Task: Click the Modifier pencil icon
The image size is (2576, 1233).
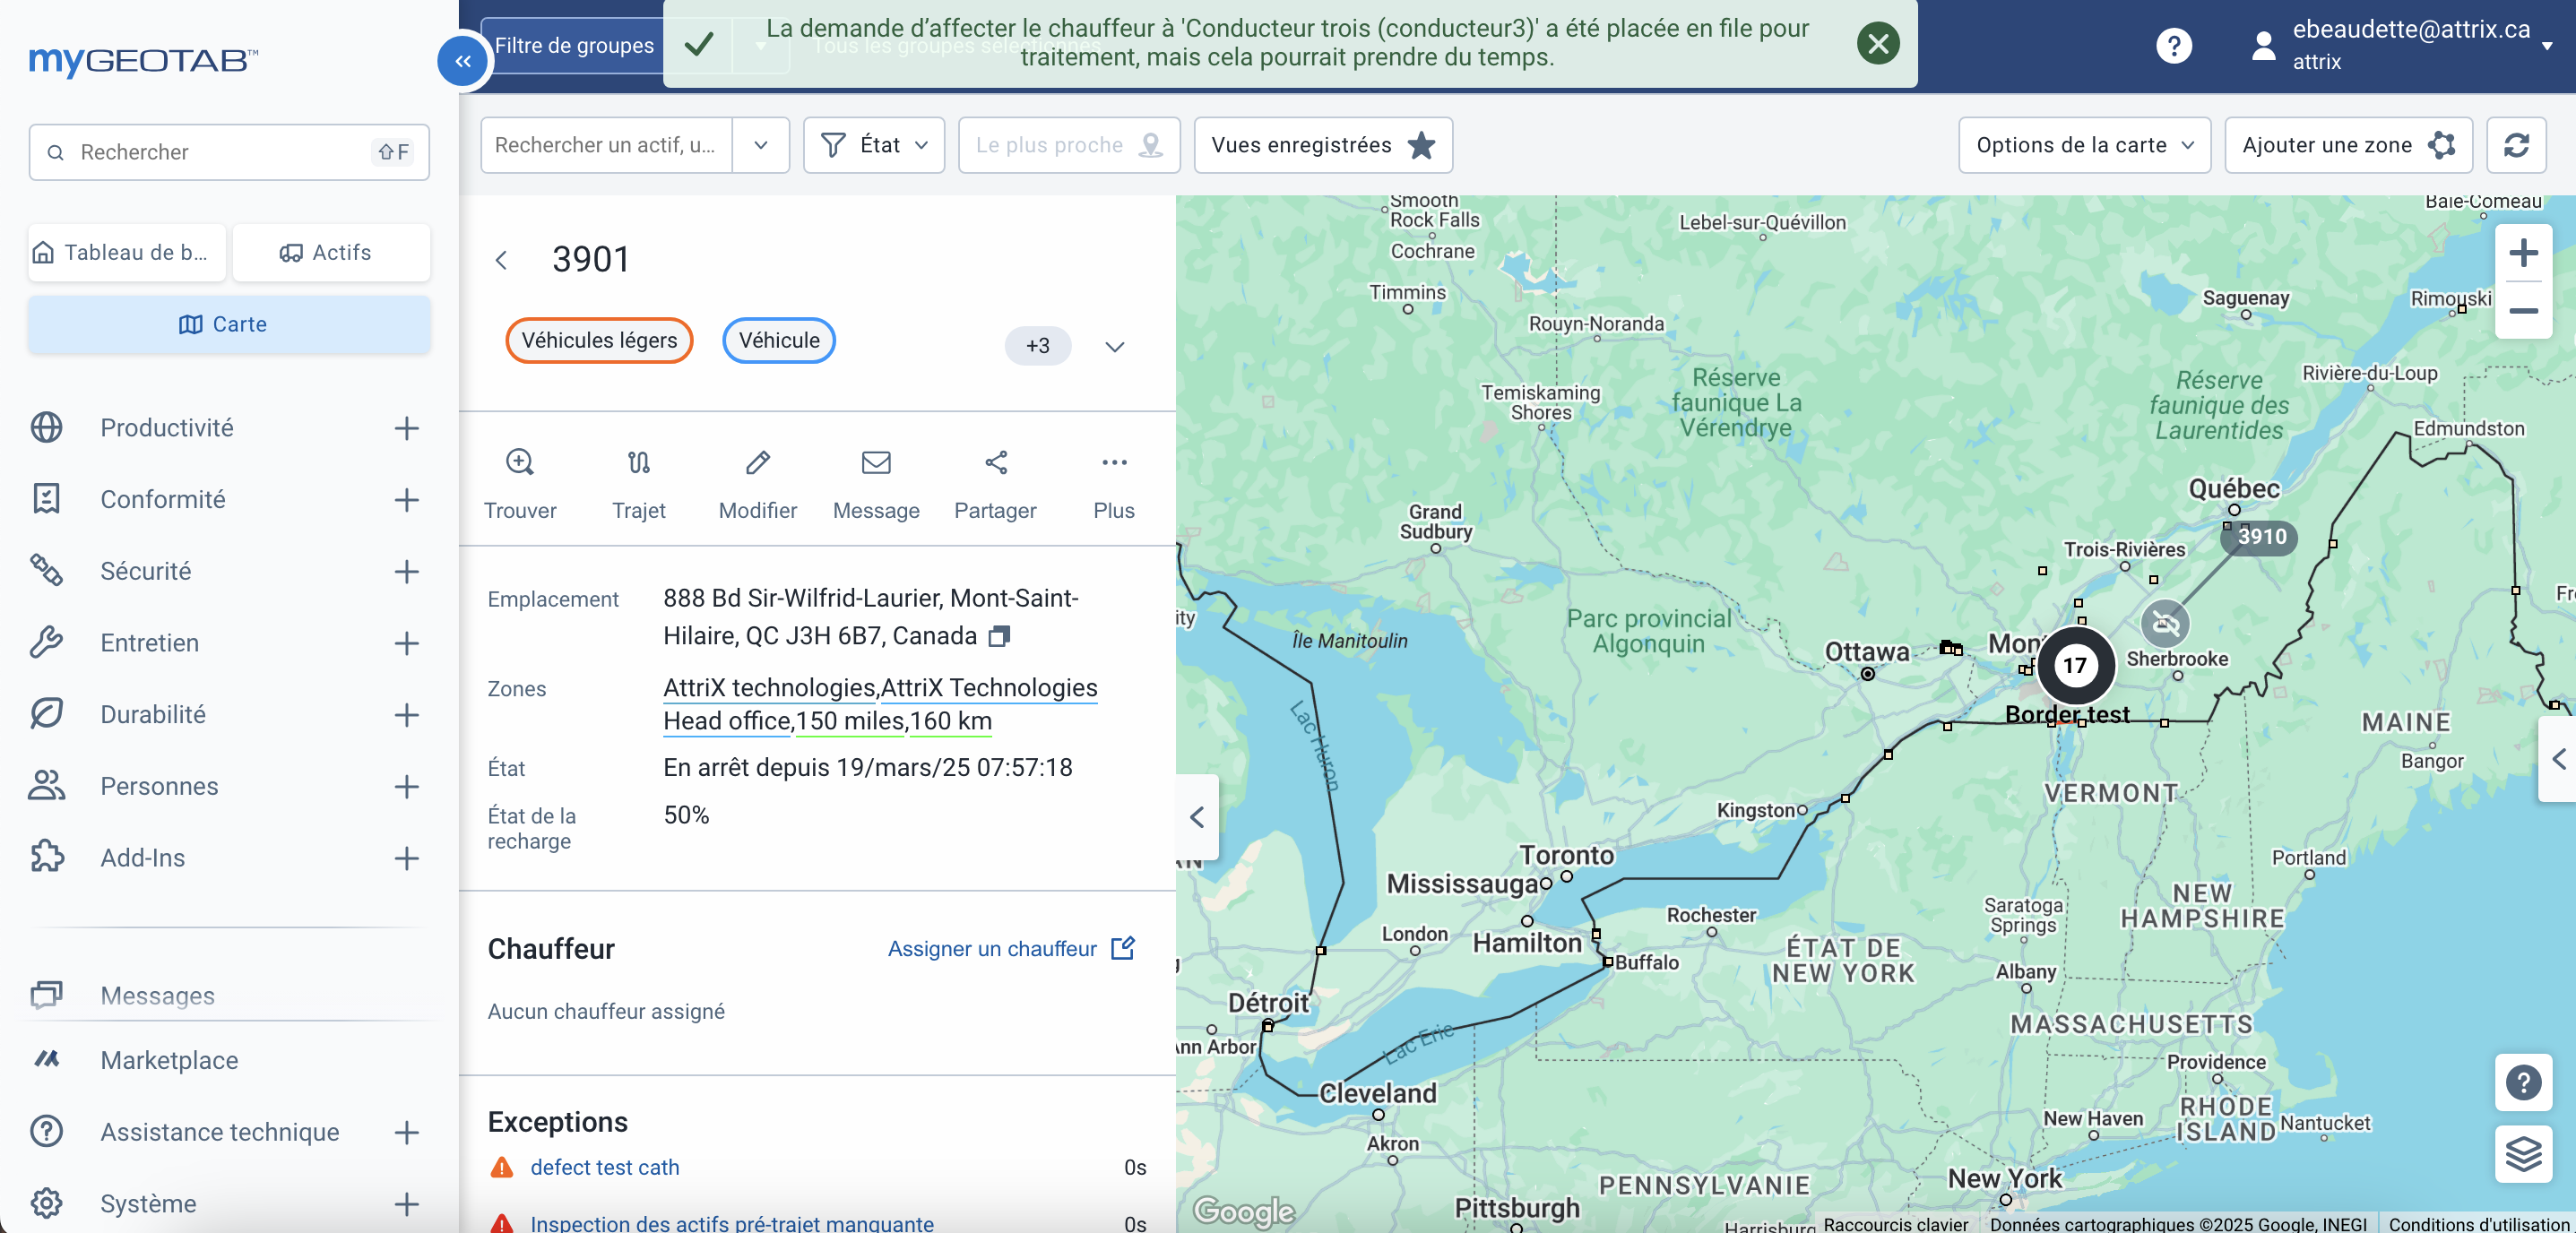Action: [757, 463]
